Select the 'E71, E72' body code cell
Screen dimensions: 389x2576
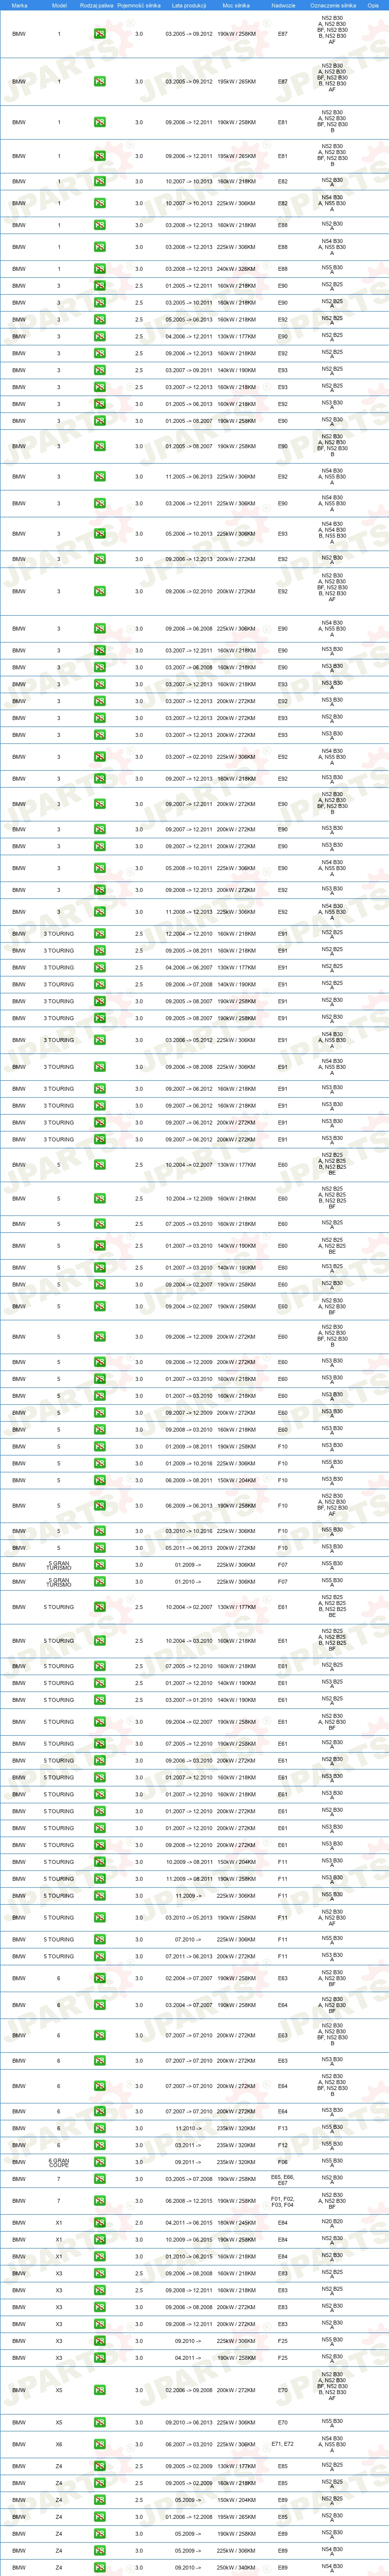283,2443
